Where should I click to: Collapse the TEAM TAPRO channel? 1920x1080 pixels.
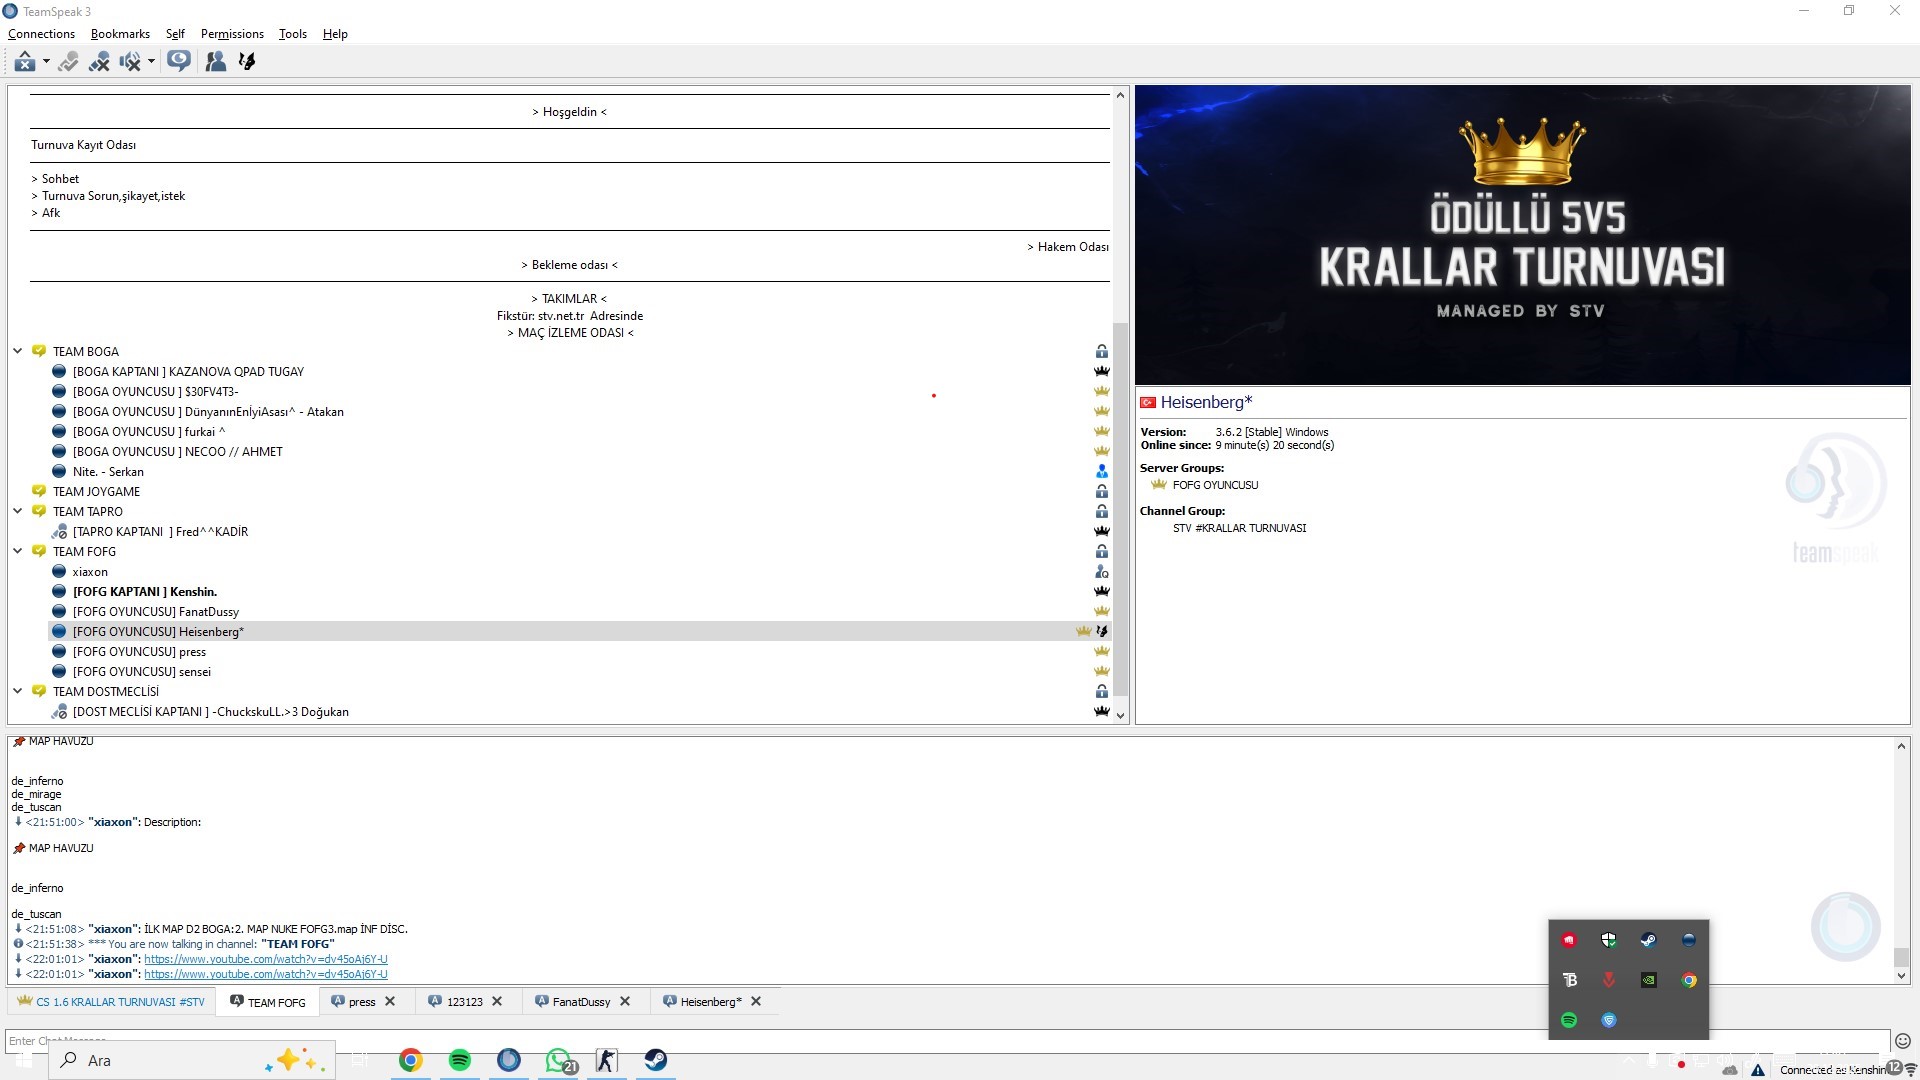tap(18, 511)
